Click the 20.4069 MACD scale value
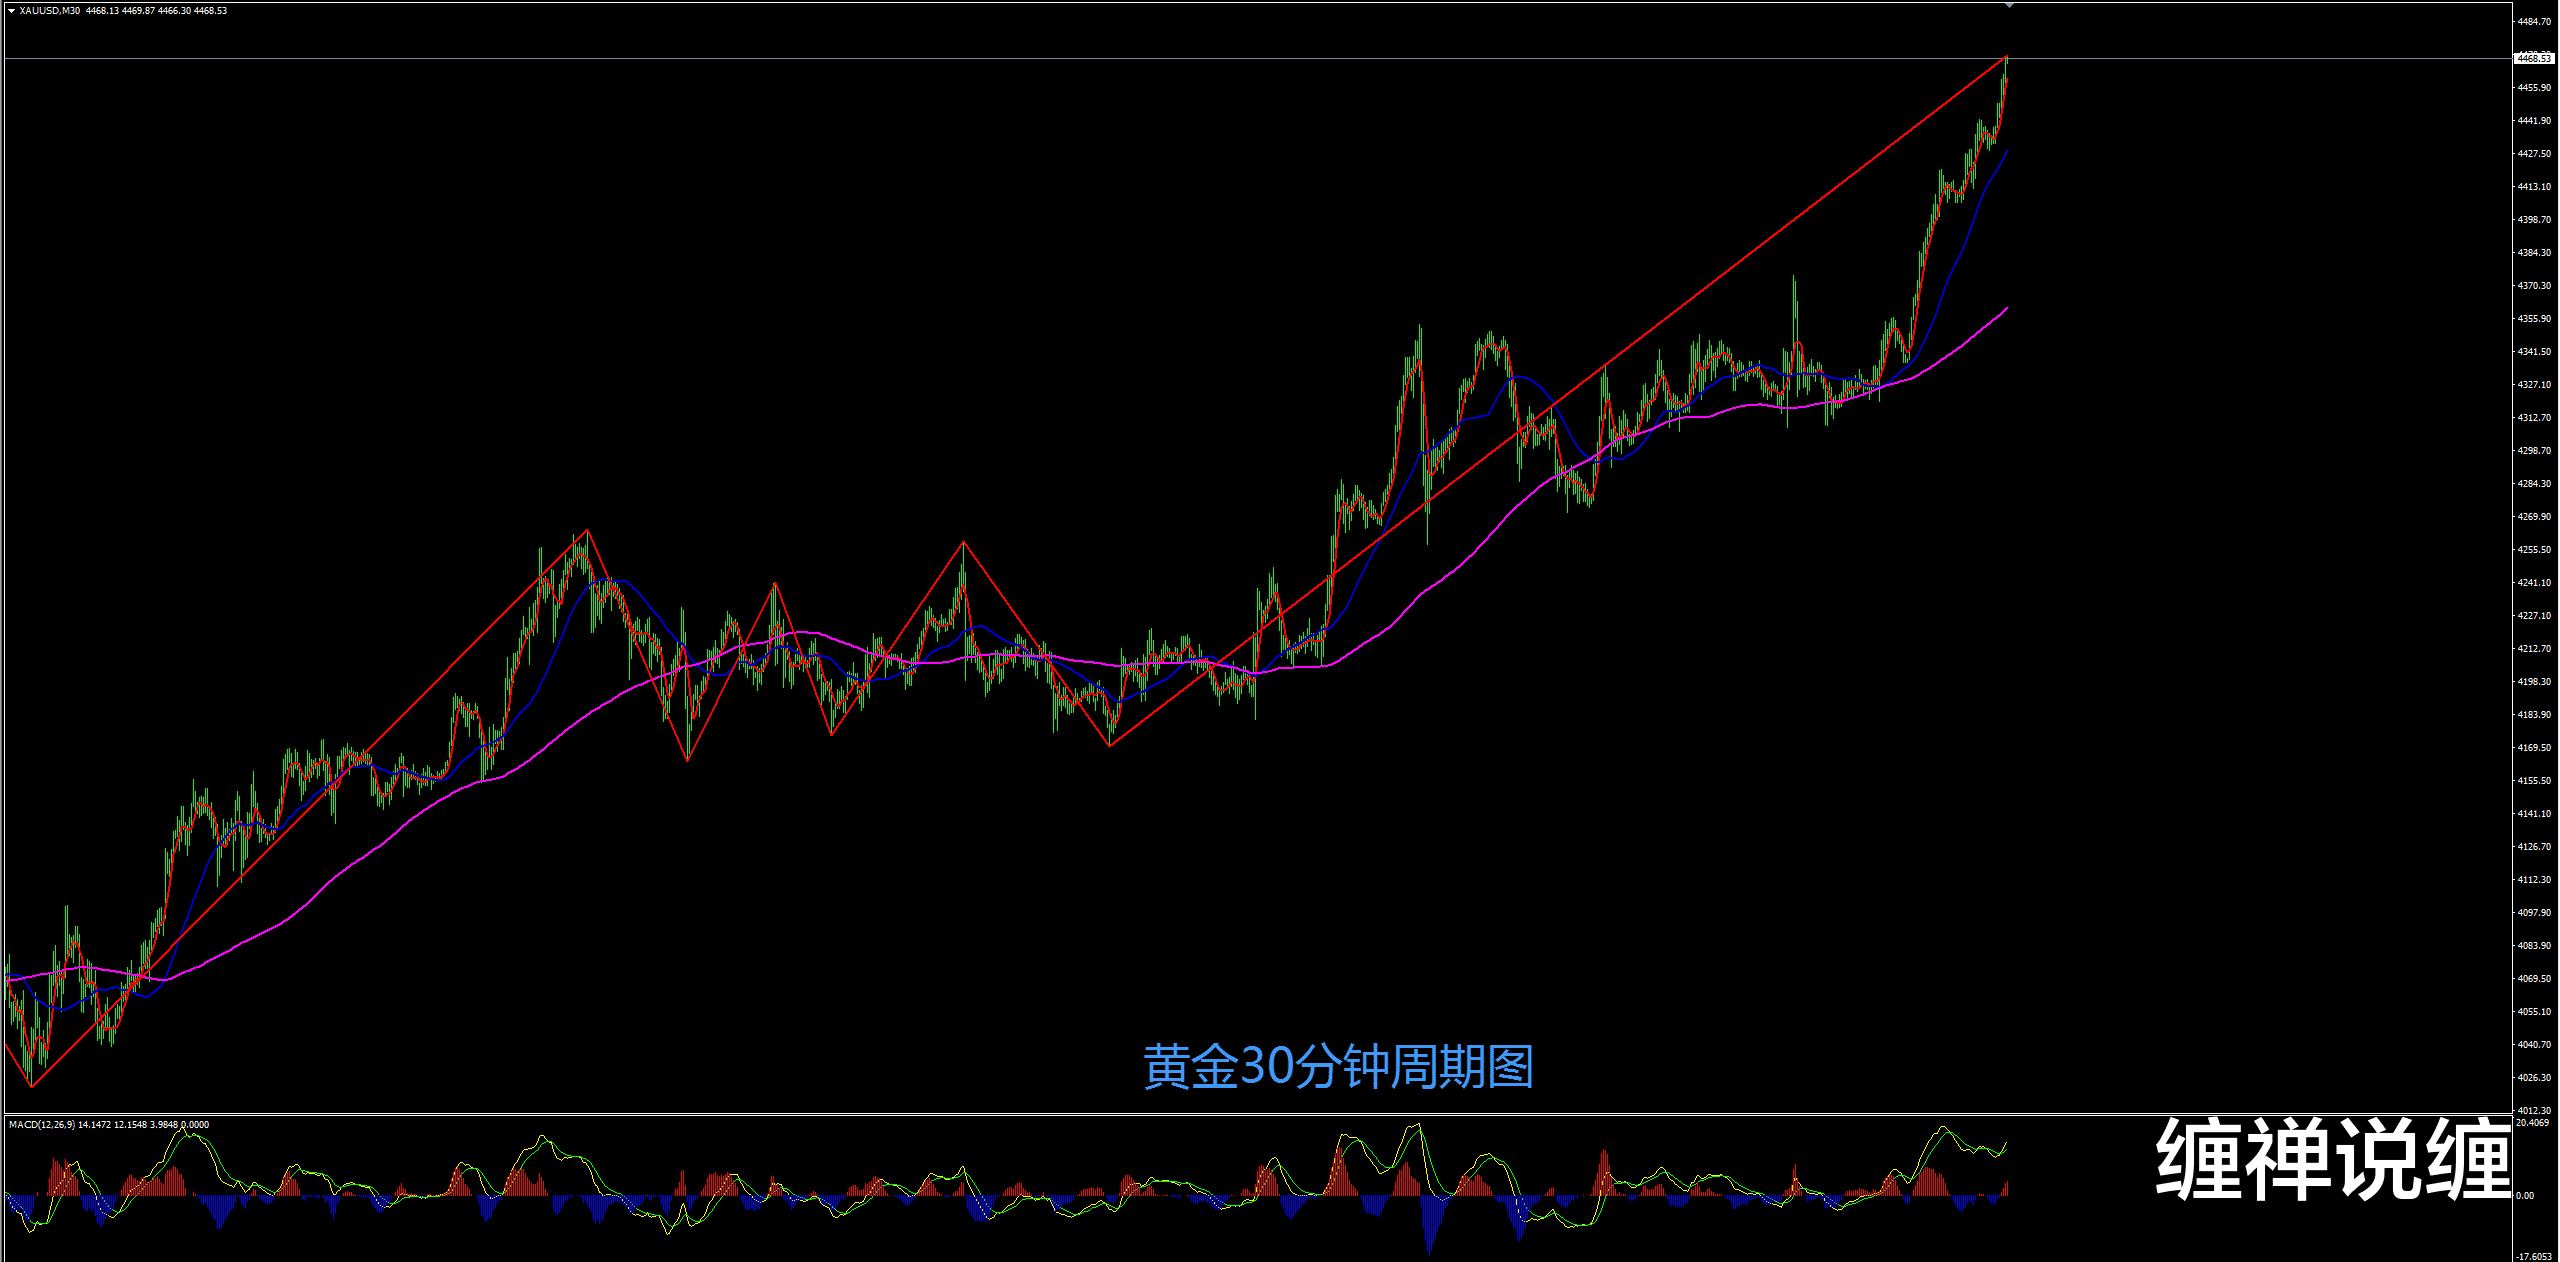Image resolution: width=2560 pixels, height=1262 pixels. pos(2533,1123)
